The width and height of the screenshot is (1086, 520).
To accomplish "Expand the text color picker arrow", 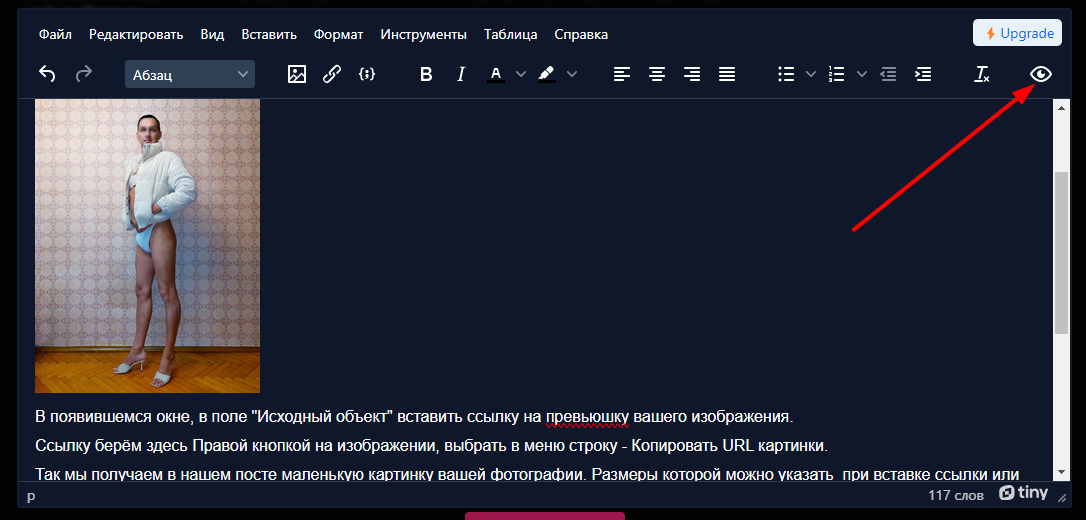I will 521,74.
